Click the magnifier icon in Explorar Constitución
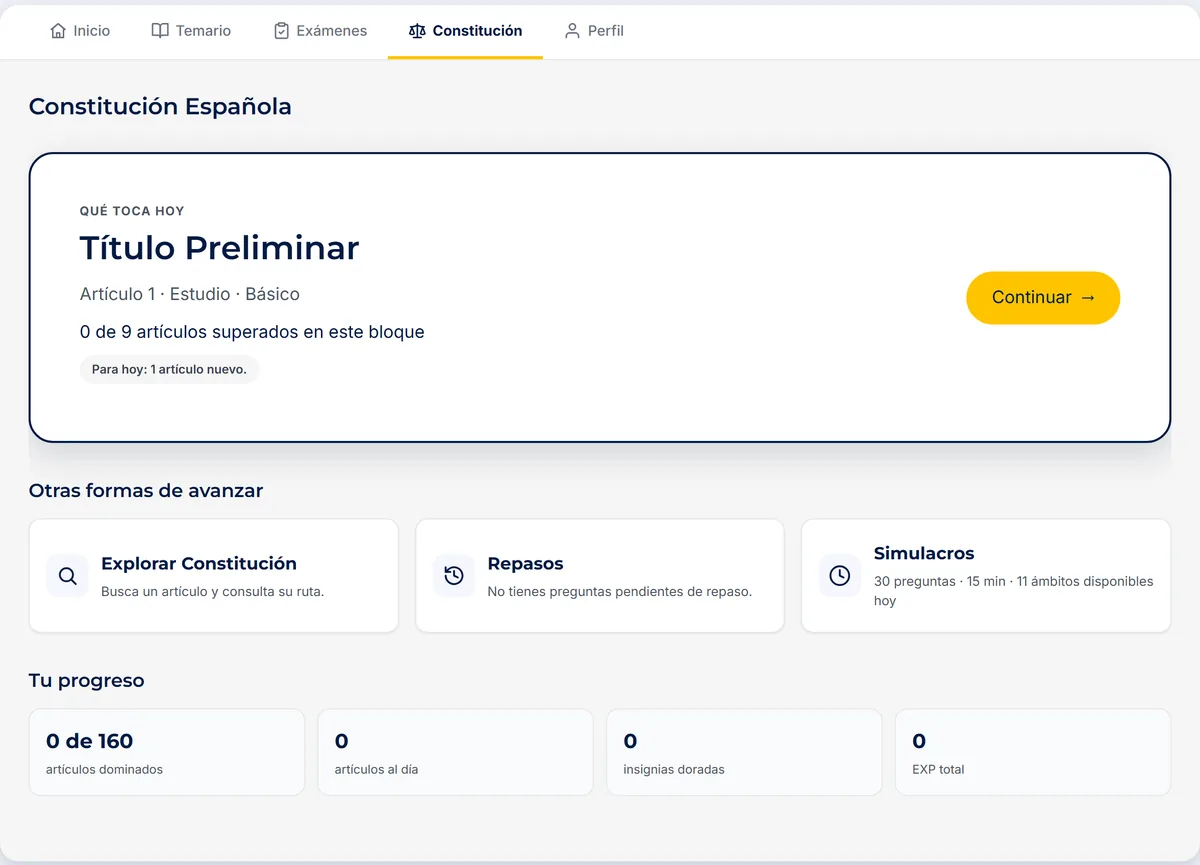 point(67,576)
